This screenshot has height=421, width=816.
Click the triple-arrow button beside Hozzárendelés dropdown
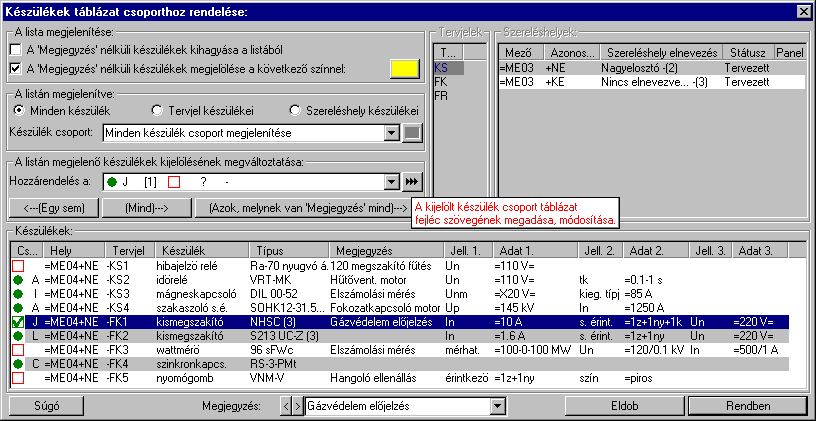point(411,182)
